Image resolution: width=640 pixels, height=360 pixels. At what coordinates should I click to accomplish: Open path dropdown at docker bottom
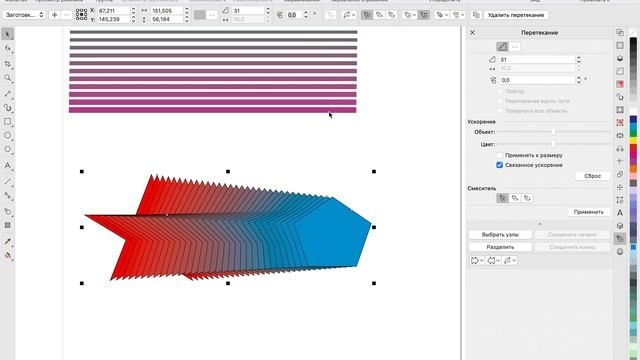click(x=510, y=260)
